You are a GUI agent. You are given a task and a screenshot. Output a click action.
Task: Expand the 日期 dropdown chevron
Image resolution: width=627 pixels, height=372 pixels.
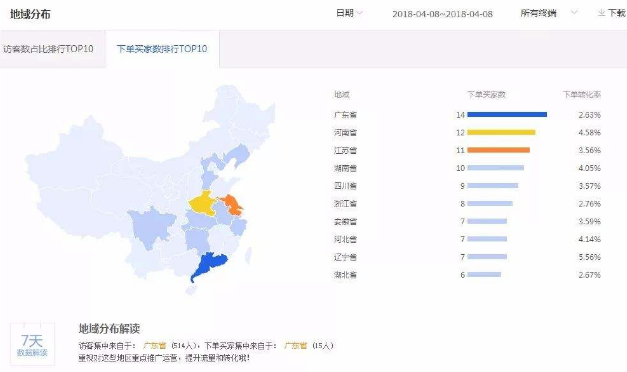click(x=359, y=13)
